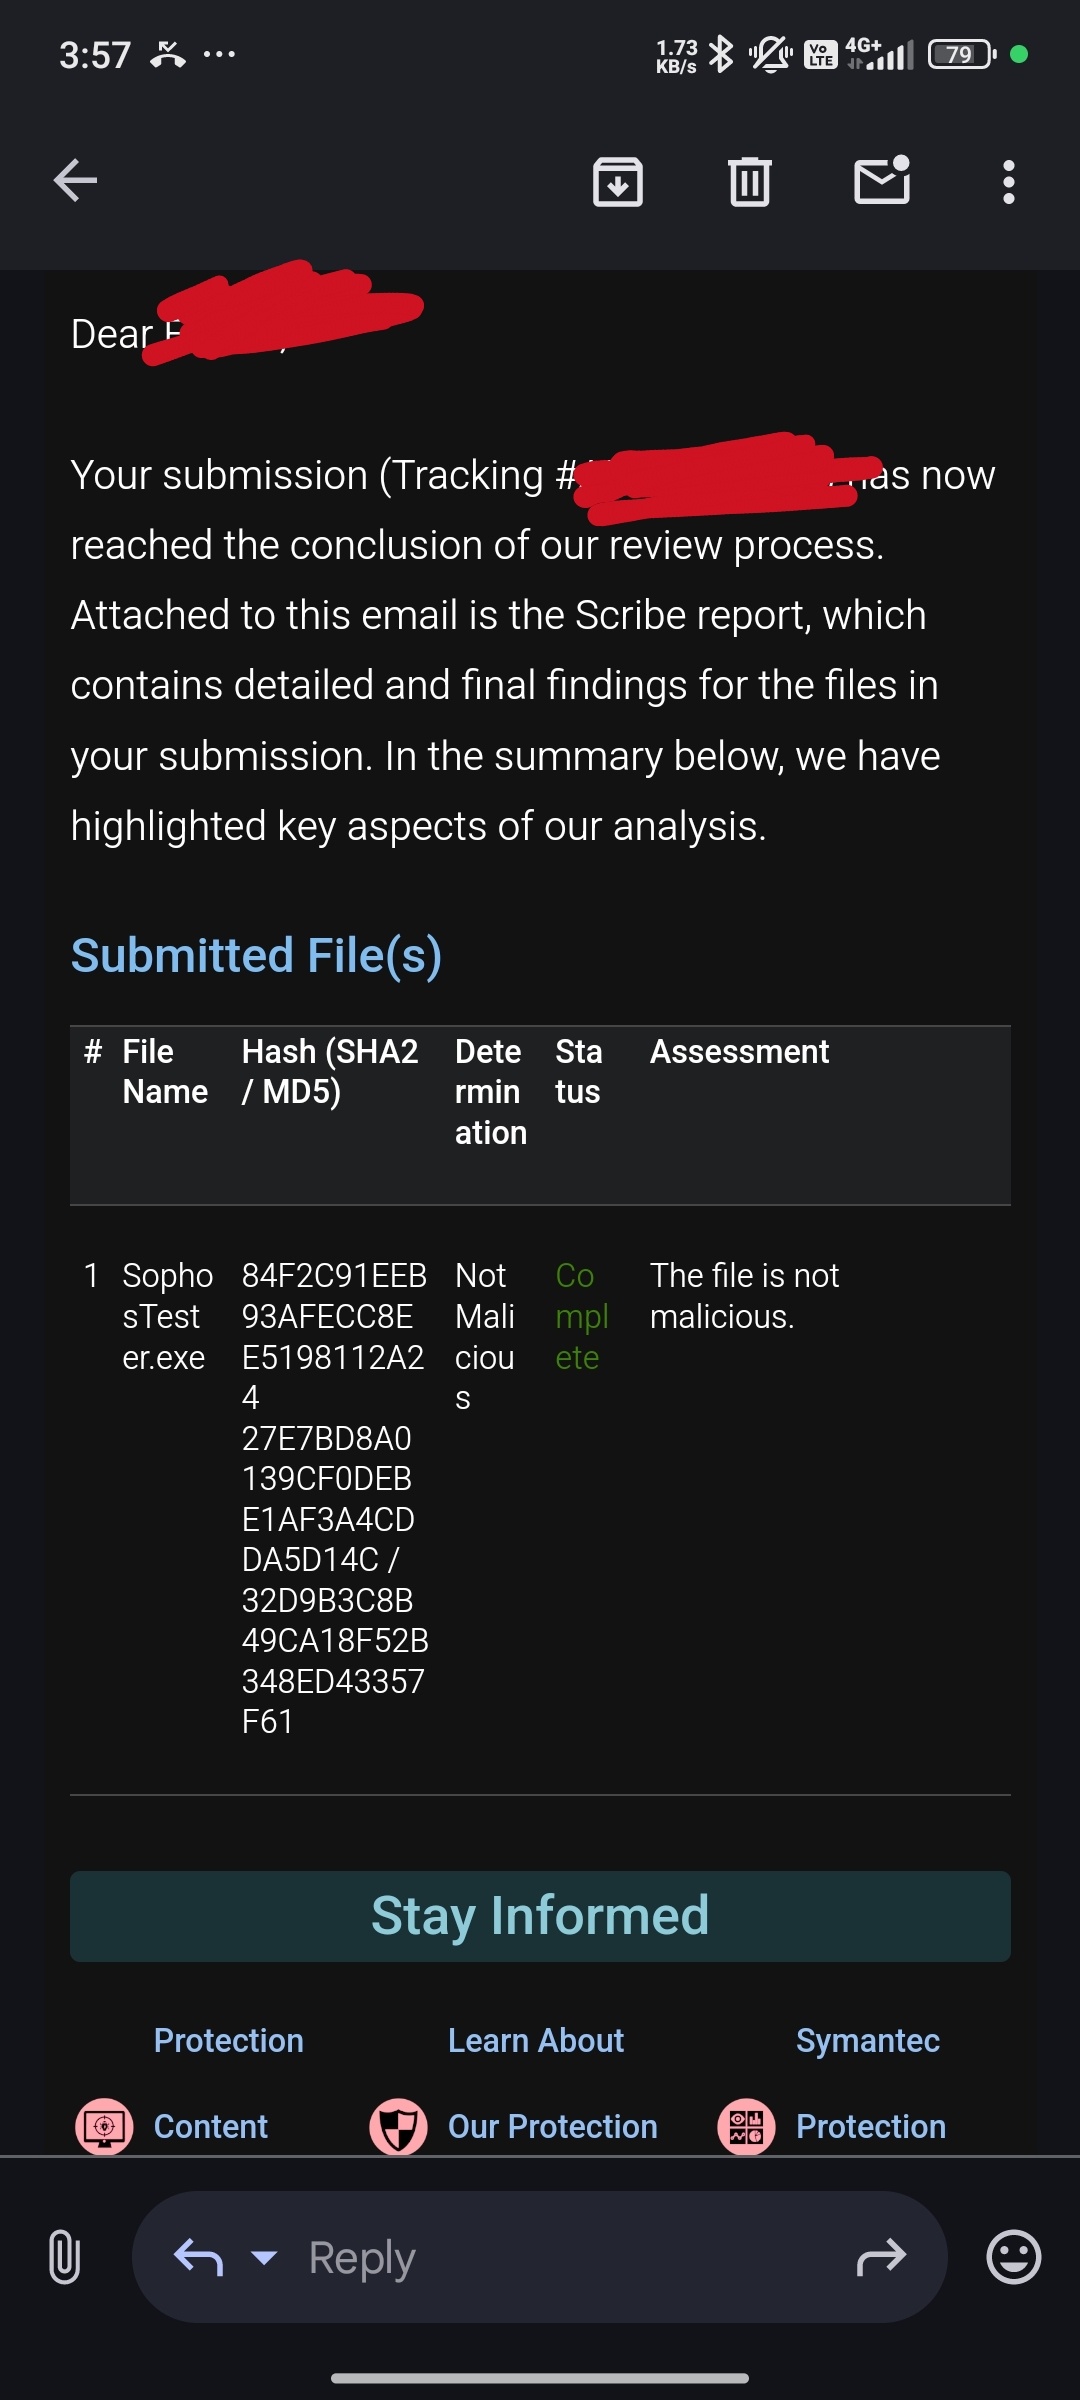The height and width of the screenshot is (2400, 1080).
Task: Expand the reply type dropdown arrow
Action: [x=264, y=2257]
